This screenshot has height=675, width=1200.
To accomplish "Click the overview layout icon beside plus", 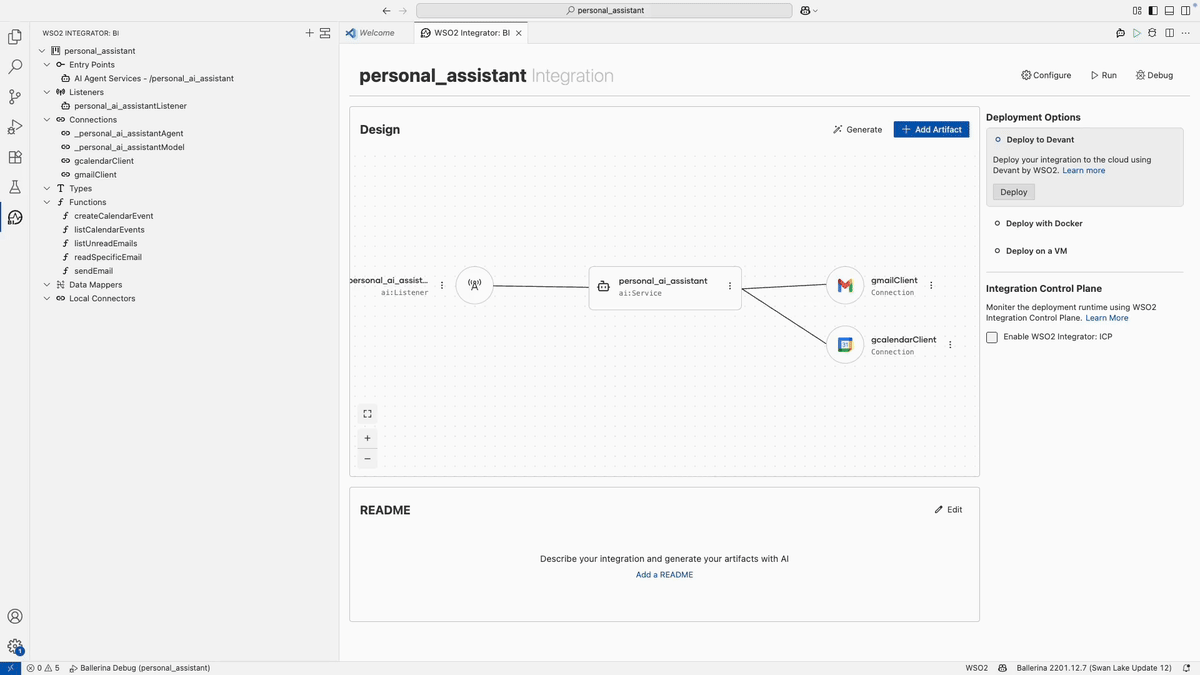I will (325, 33).
